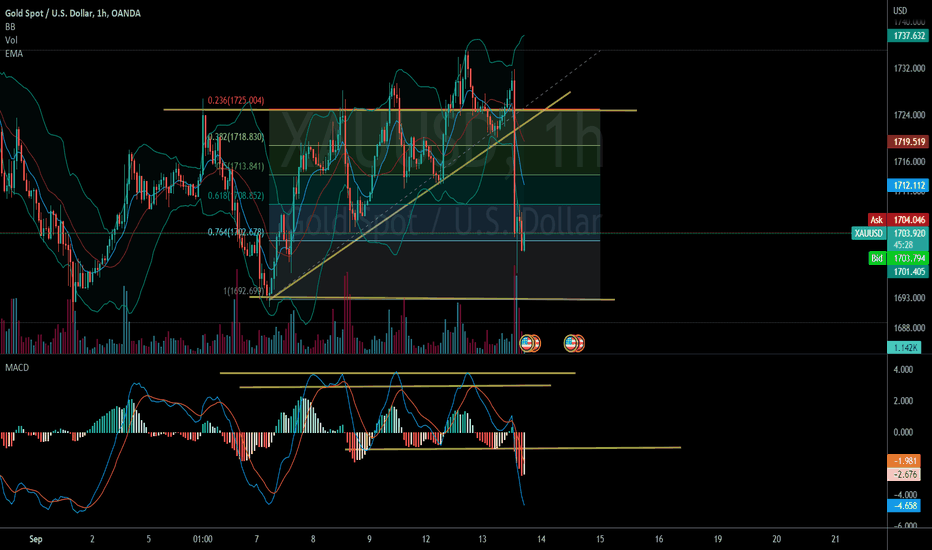932x550 pixels.
Task: Click the yellow-ringed US flag event icon above date 15
Action: point(571,343)
